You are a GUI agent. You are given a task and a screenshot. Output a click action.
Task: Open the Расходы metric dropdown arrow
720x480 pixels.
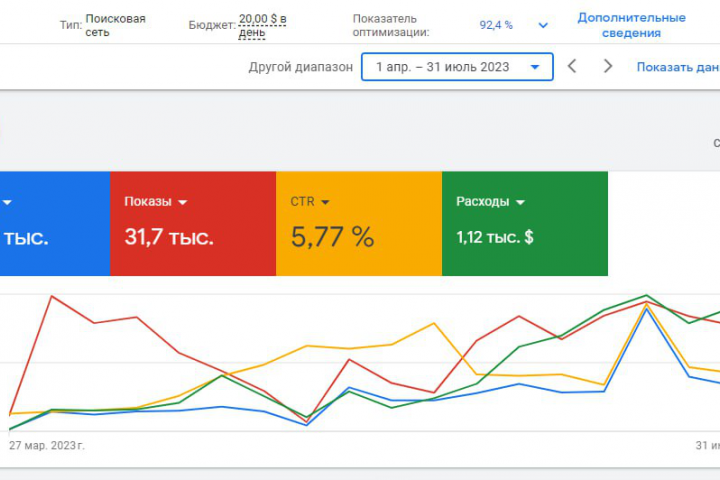(x=520, y=202)
